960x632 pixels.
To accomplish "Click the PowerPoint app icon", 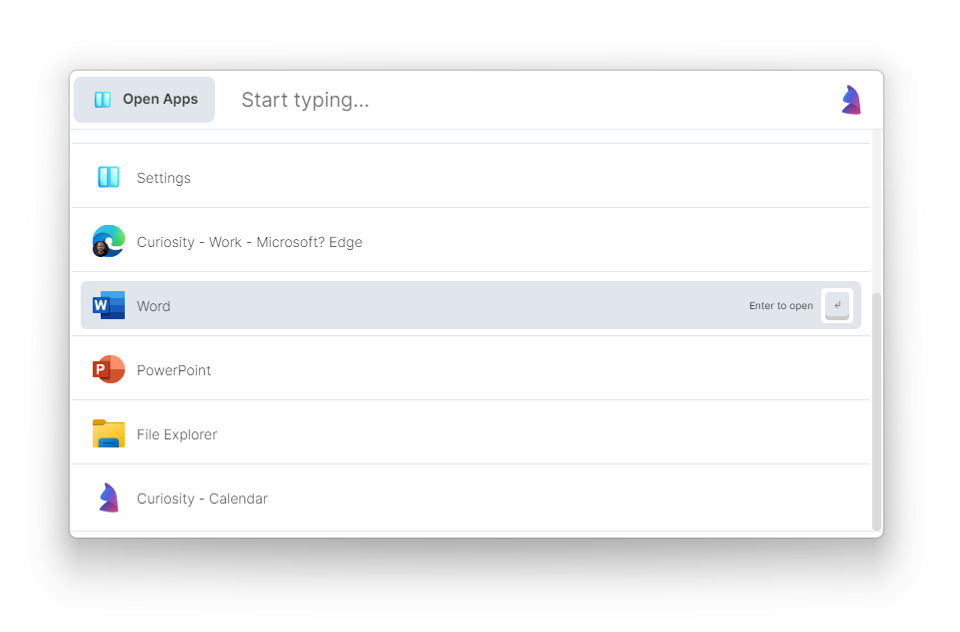I will point(108,369).
